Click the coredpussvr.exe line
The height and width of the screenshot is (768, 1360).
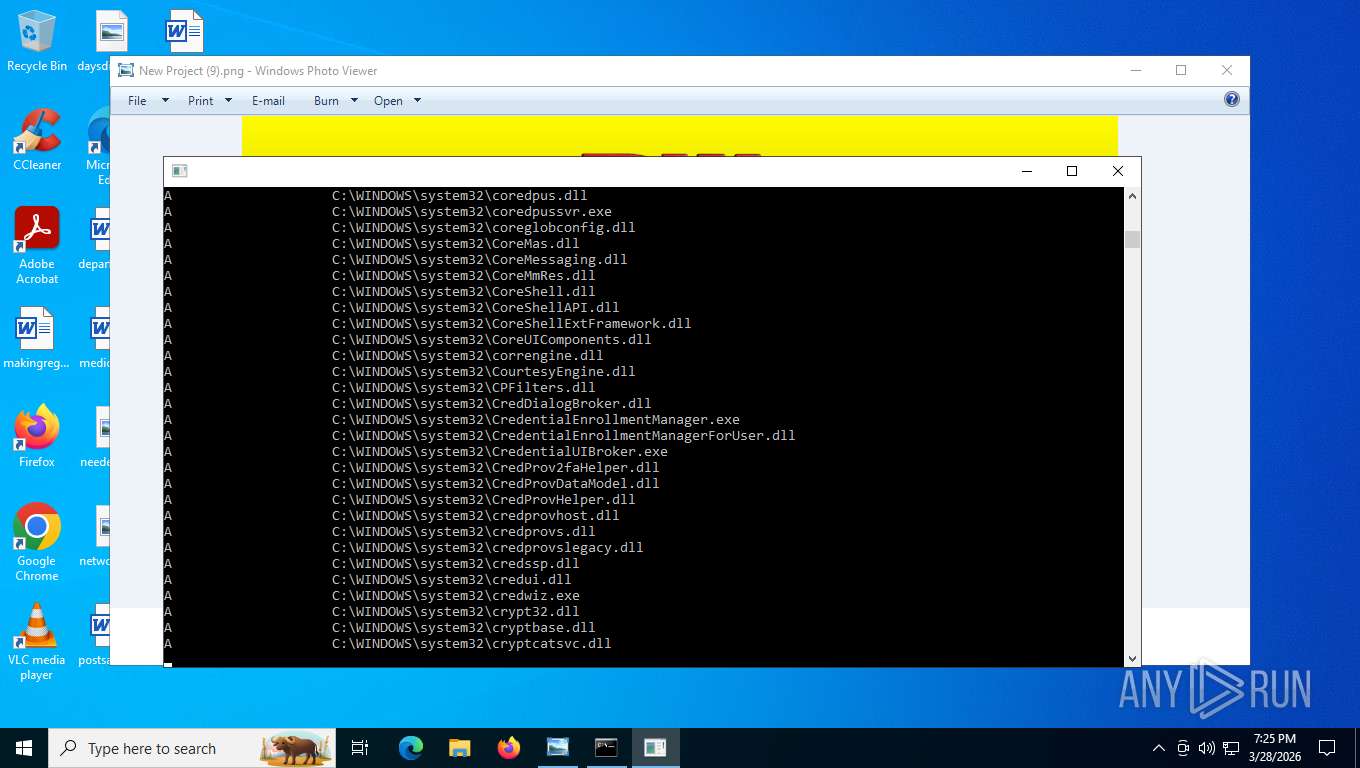(x=472, y=212)
